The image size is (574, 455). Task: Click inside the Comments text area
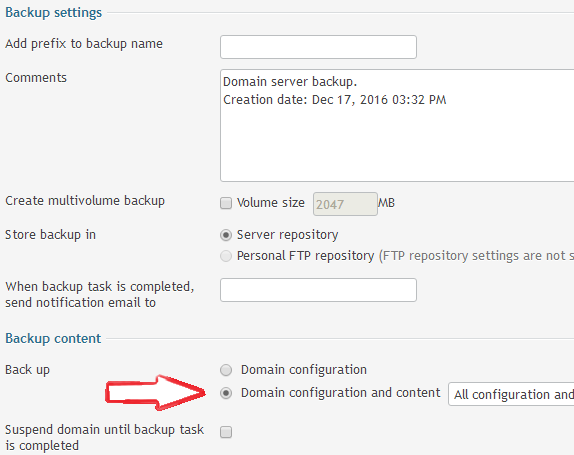397,125
